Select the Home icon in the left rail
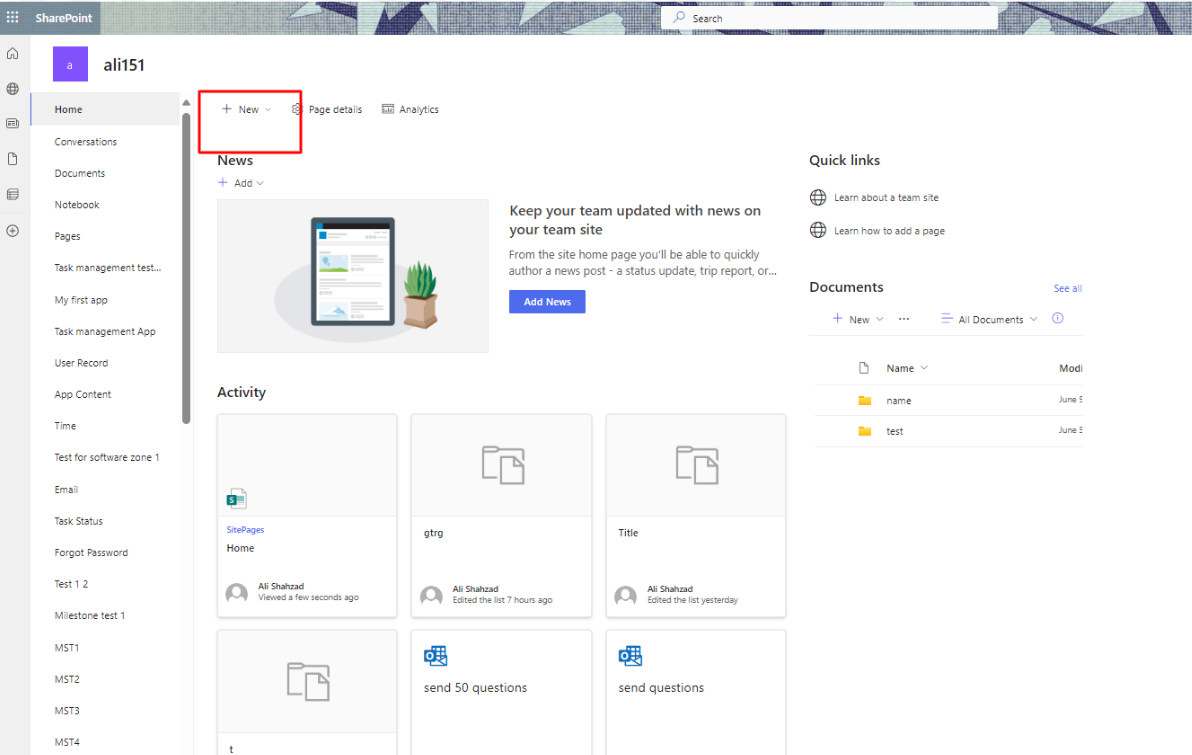The height and width of the screenshot is (755, 1192). pos(12,53)
